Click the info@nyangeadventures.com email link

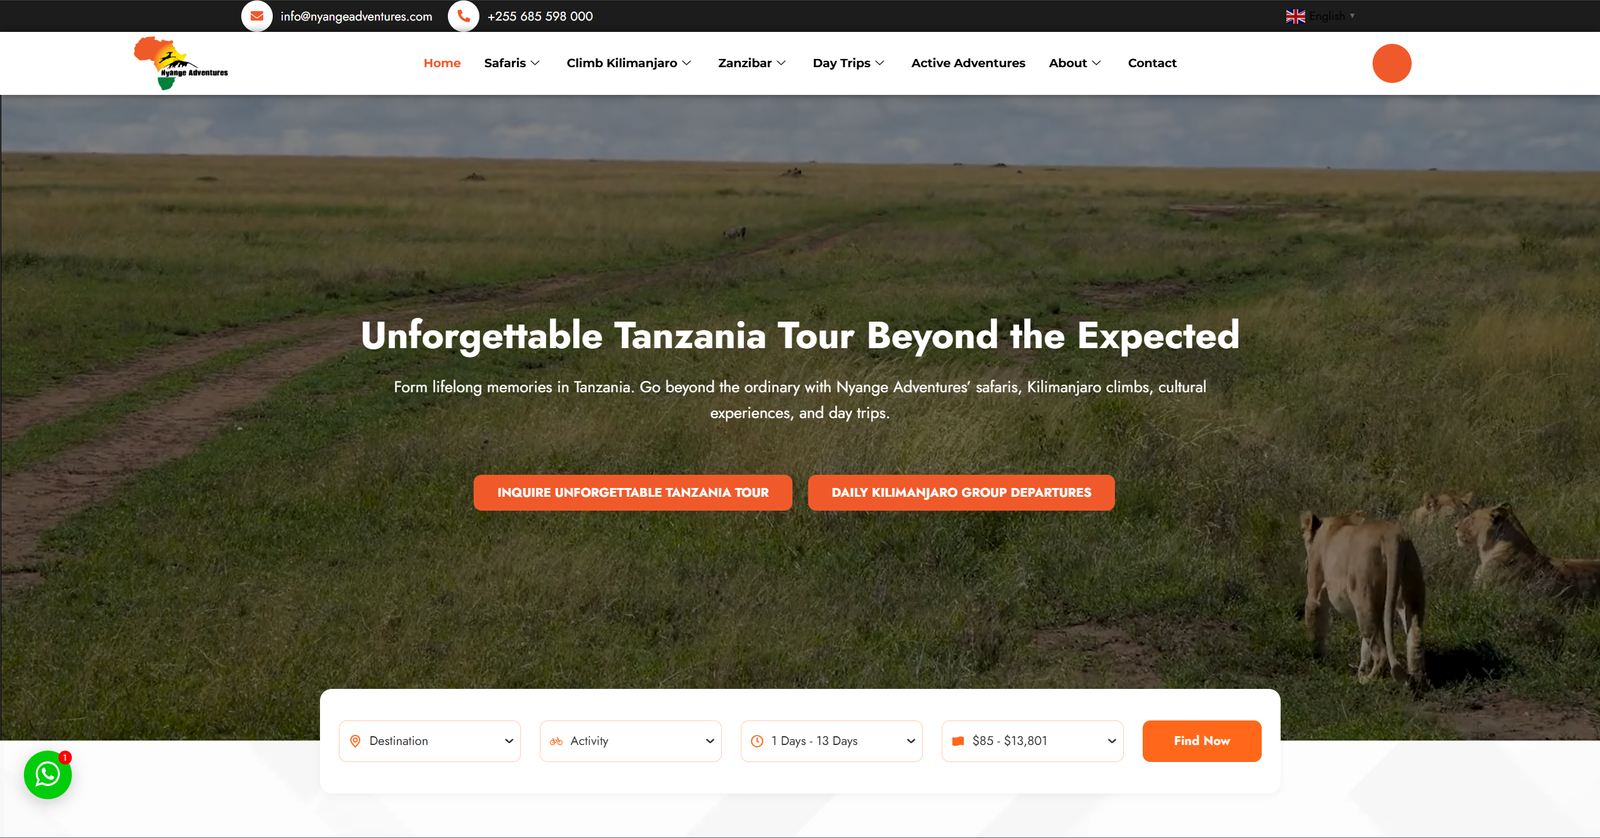pos(356,16)
